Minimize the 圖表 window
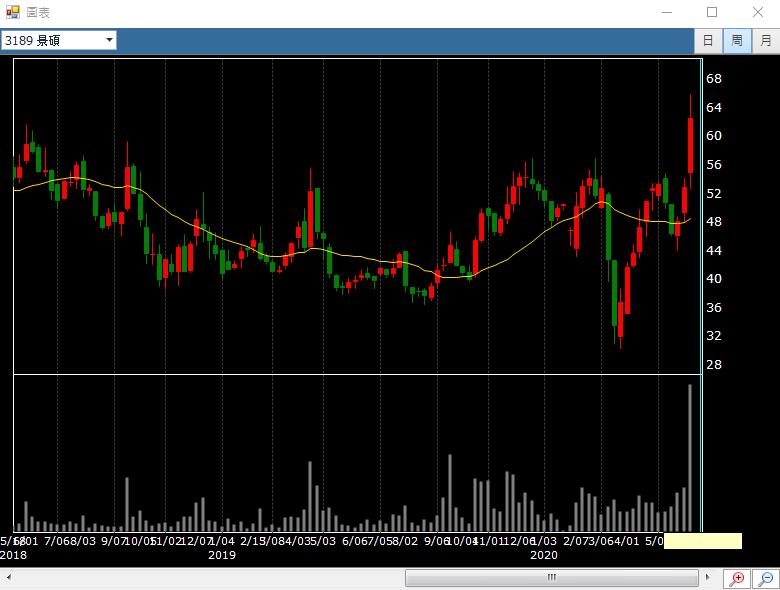The height and width of the screenshot is (590, 780). coord(667,12)
